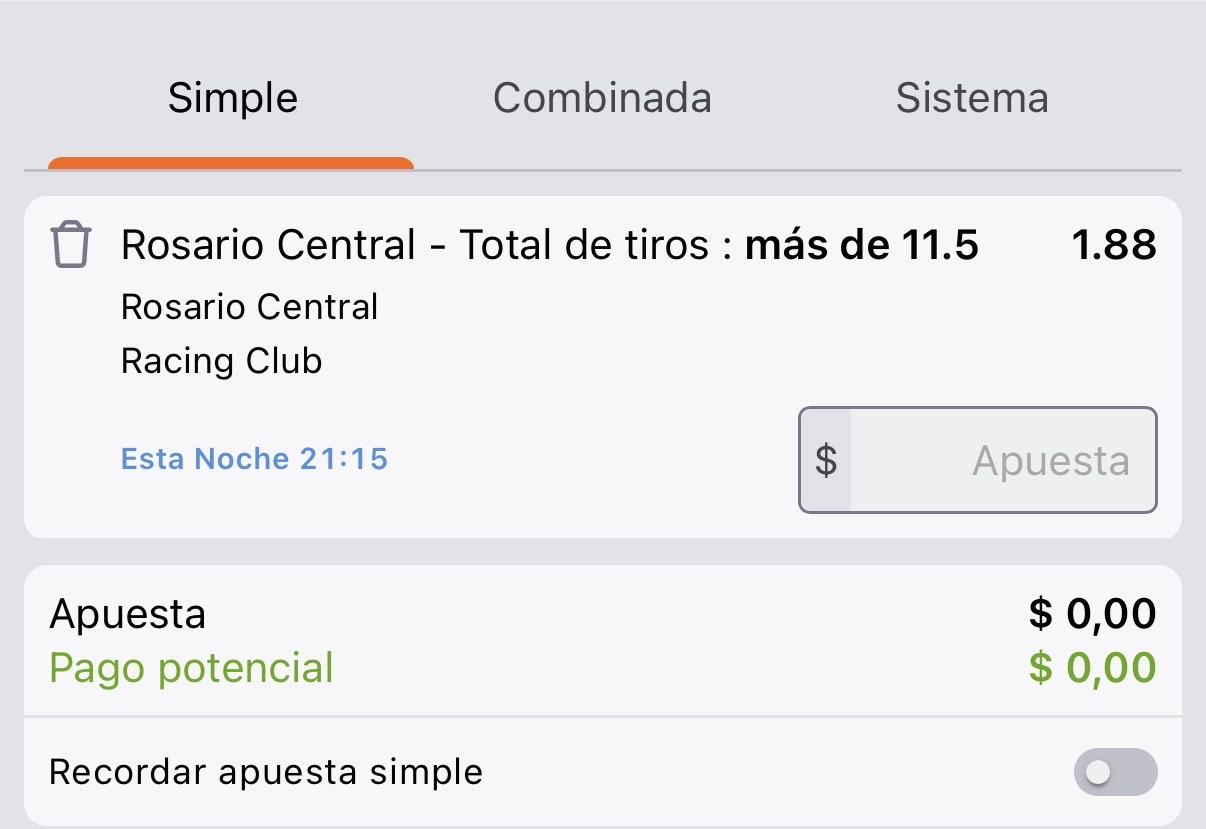1206x829 pixels.
Task: Tap the más de 11.5 selection text
Action: (x=862, y=245)
